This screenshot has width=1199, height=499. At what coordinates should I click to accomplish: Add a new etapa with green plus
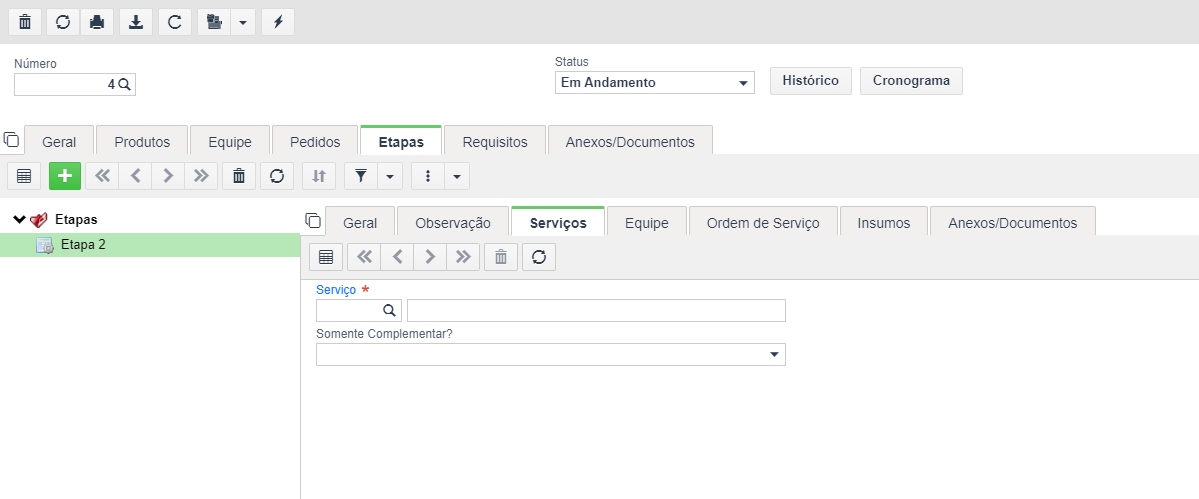[x=65, y=176]
